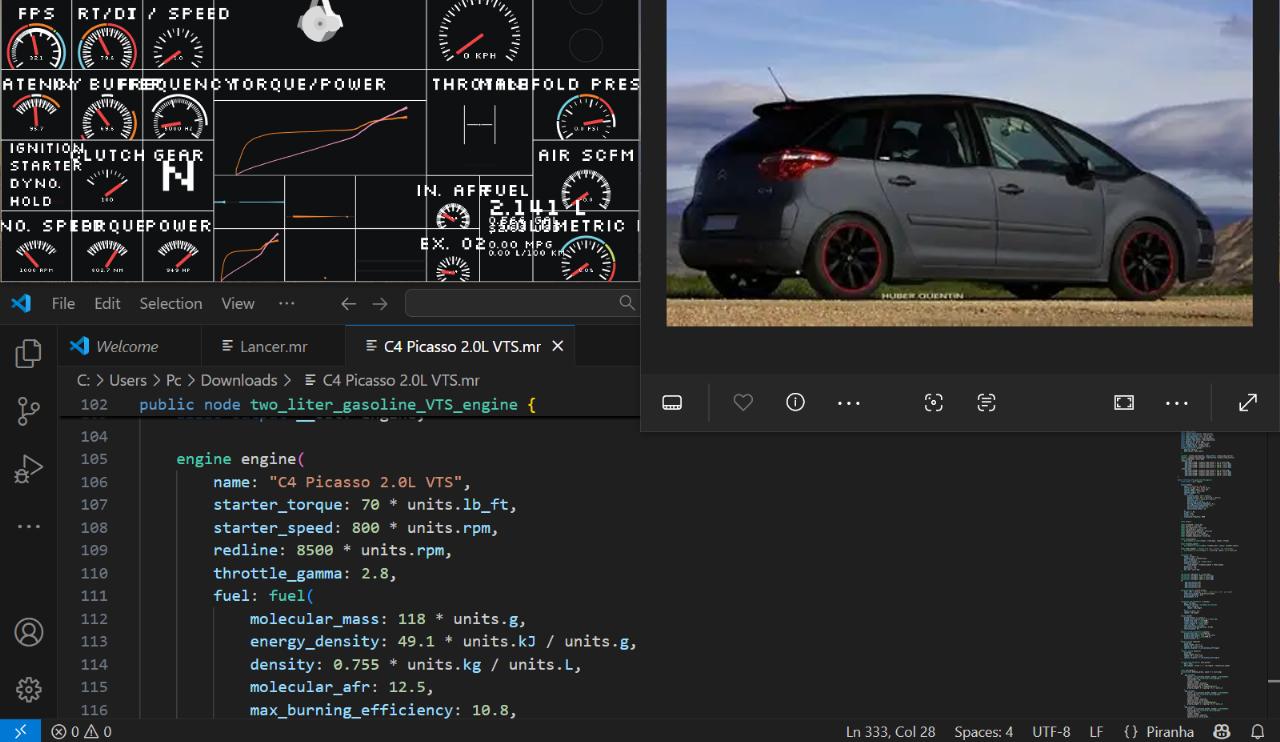Click the visual search icon in photo viewer

933,402
